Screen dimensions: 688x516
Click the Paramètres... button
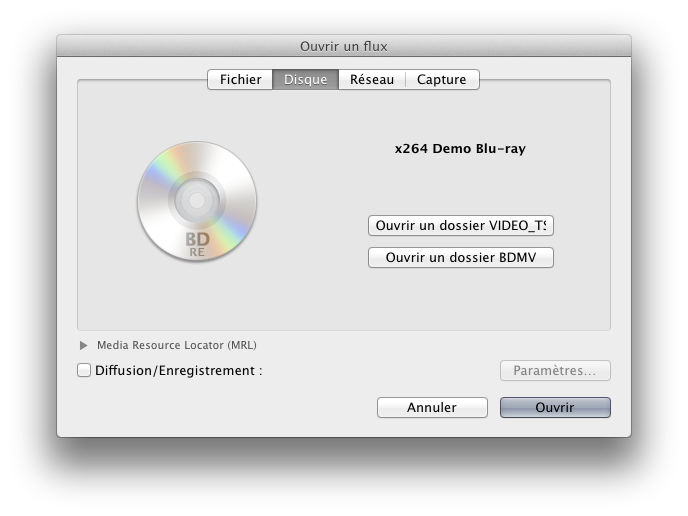pyautogui.click(x=555, y=371)
